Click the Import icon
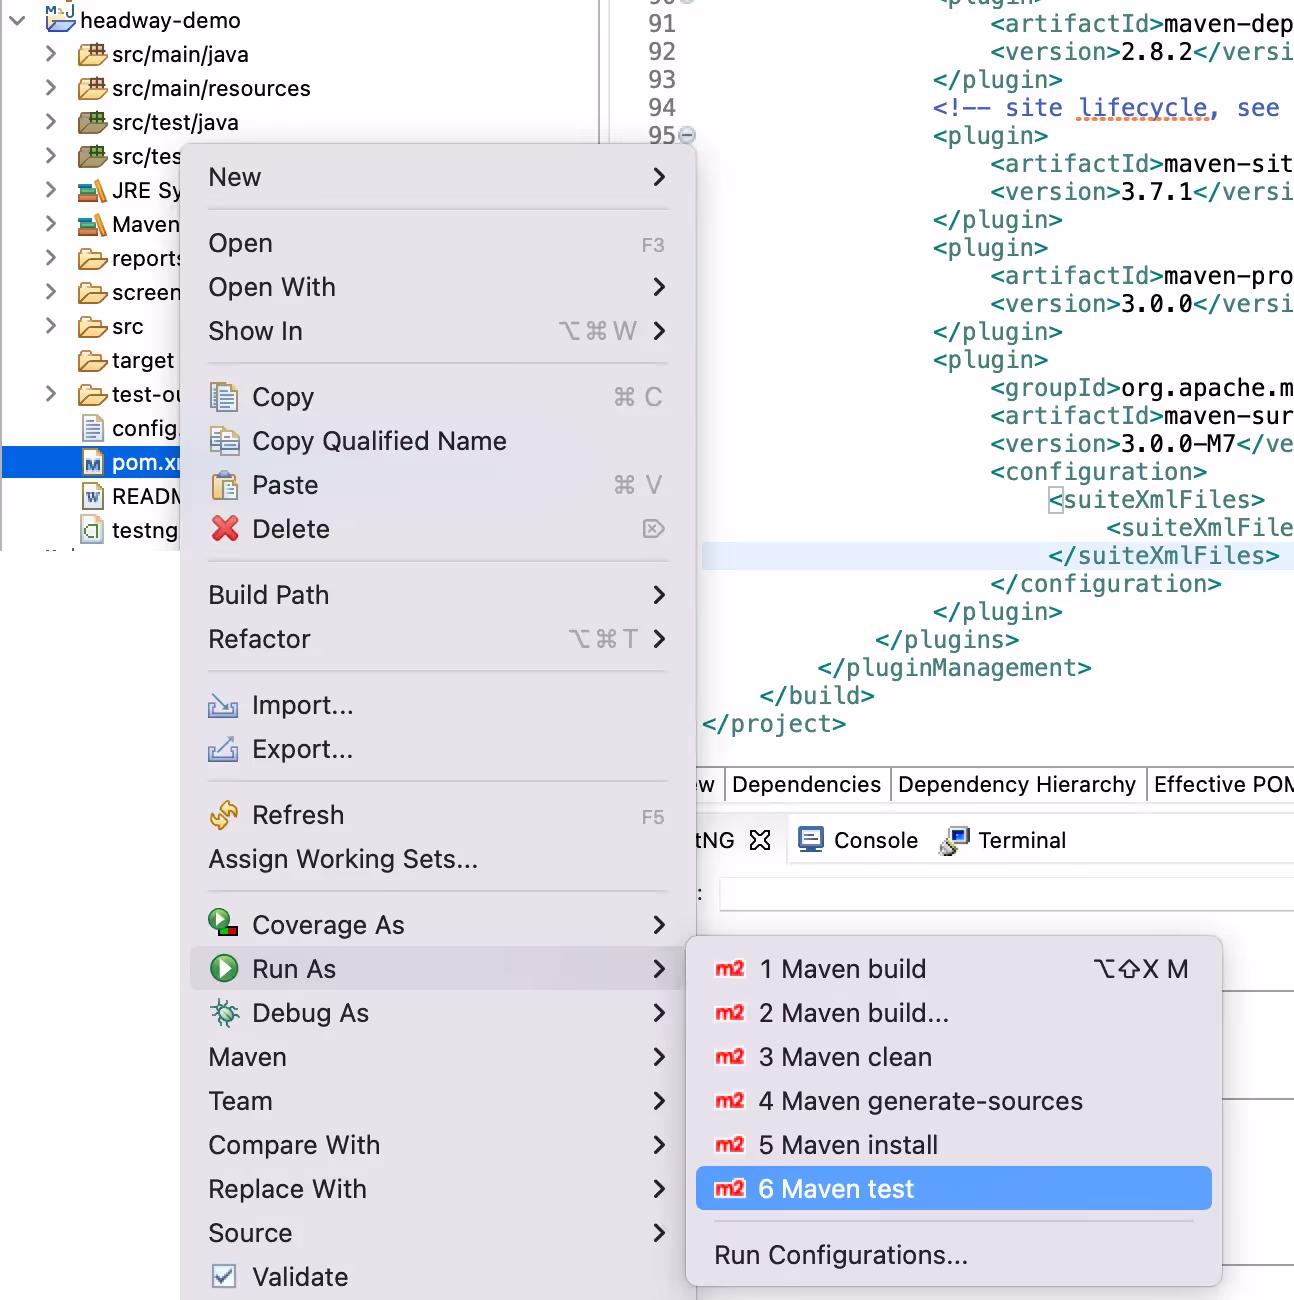The width and height of the screenshot is (1294, 1300). tap(223, 706)
